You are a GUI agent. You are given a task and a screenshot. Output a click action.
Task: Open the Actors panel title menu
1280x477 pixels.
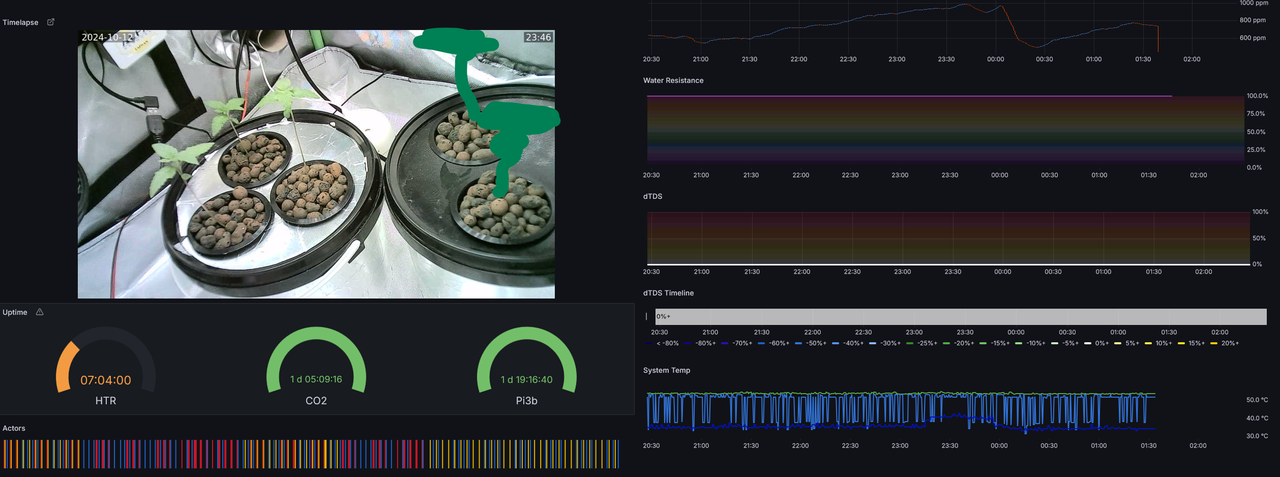pos(14,428)
